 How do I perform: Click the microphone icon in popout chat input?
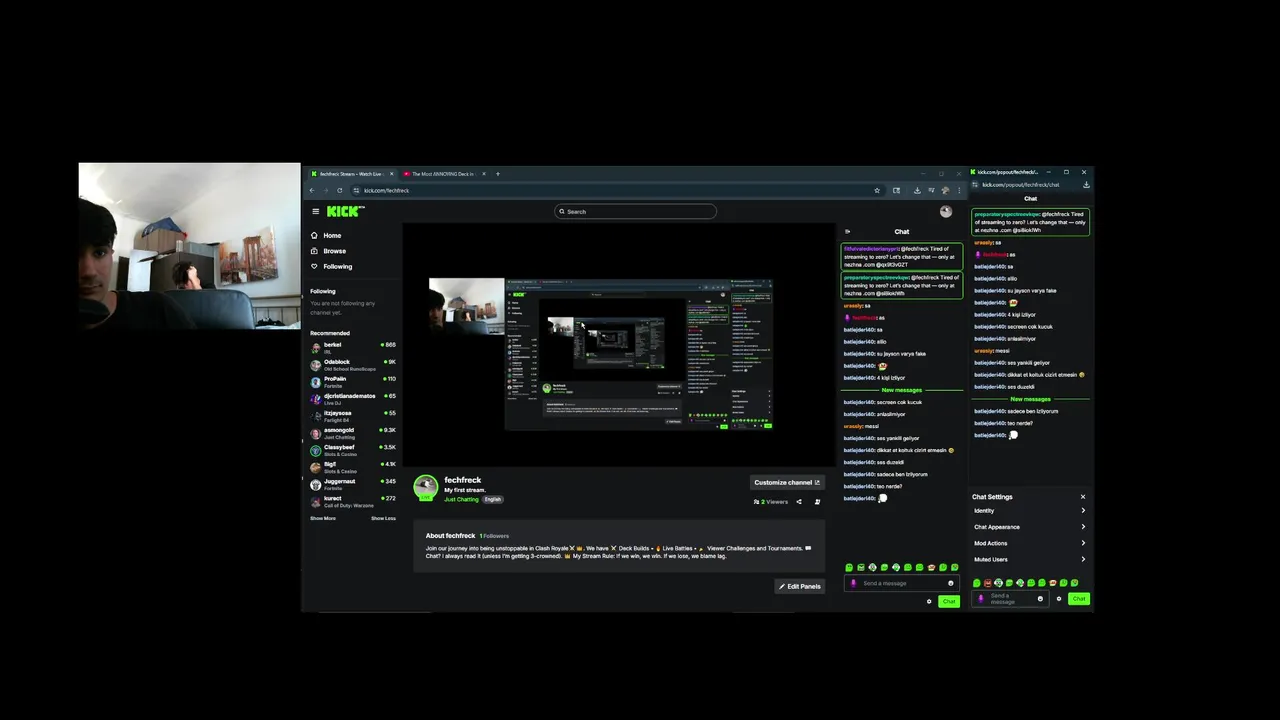[981, 599]
